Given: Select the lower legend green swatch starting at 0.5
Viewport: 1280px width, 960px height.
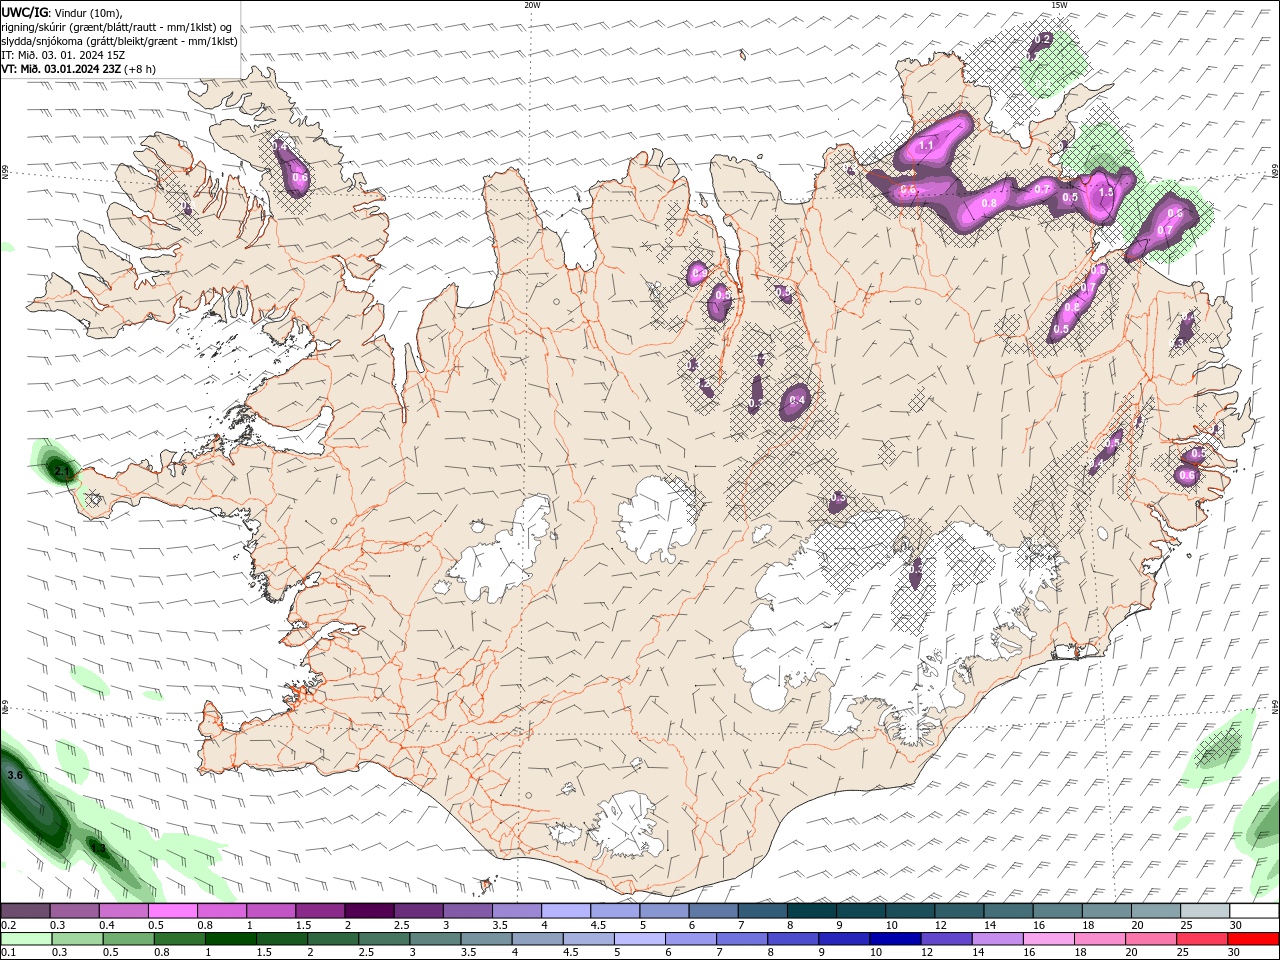Looking at the screenshot, I should 128,939.
